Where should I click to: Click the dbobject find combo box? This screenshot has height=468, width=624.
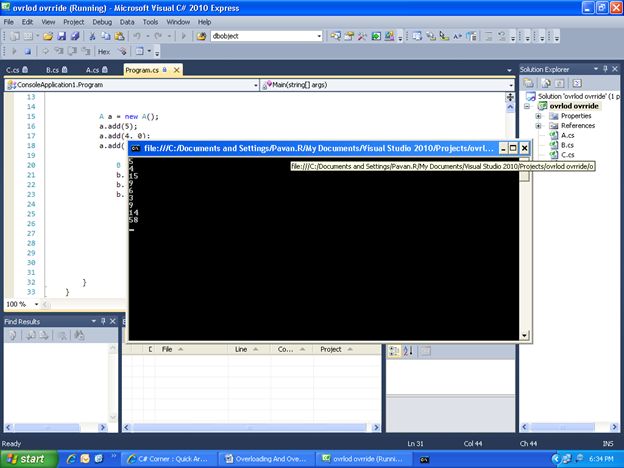point(266,36)
